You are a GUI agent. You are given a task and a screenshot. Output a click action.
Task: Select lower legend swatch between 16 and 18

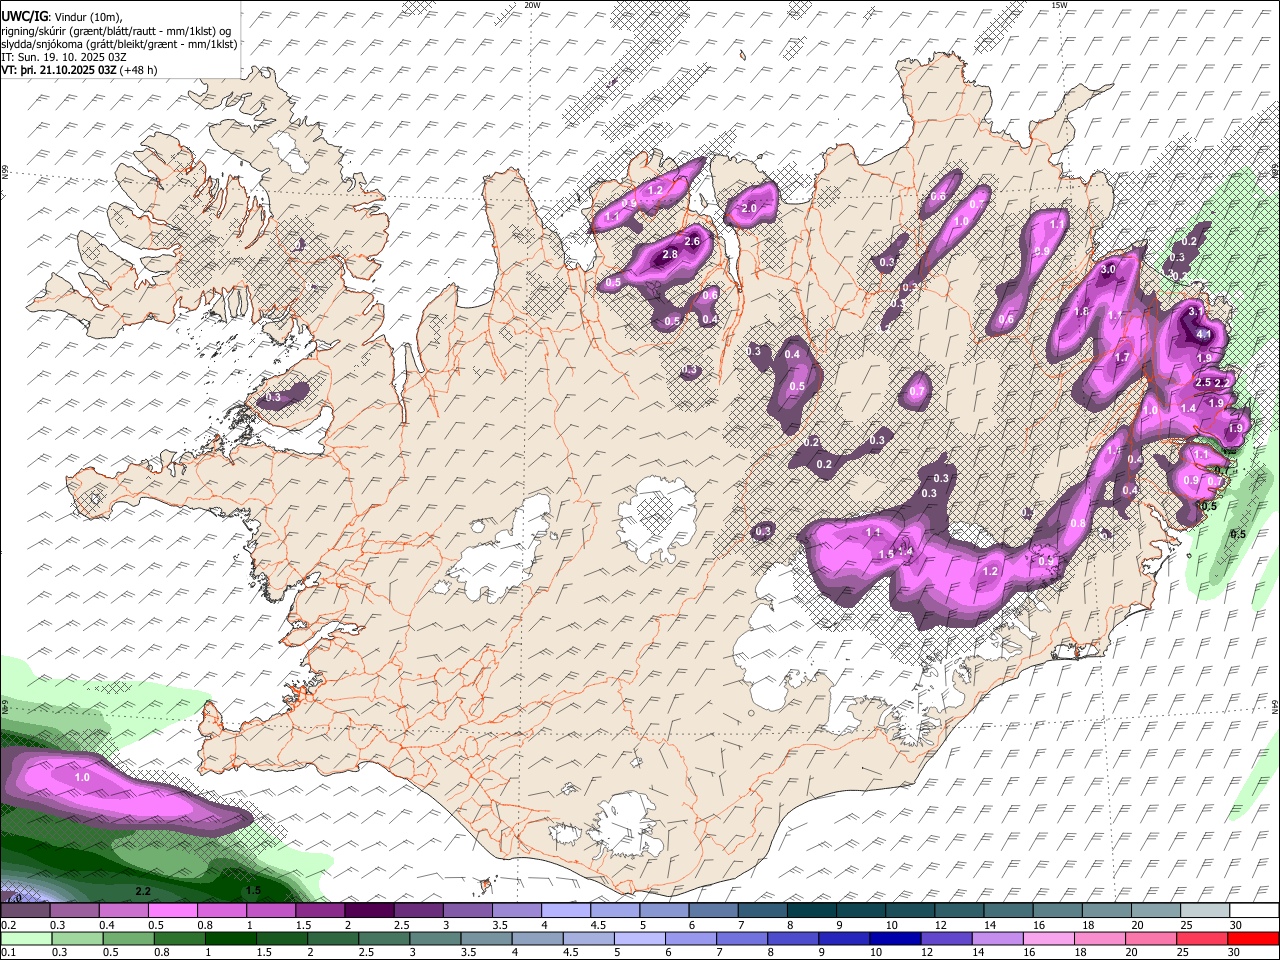[x=1049, y=938]
